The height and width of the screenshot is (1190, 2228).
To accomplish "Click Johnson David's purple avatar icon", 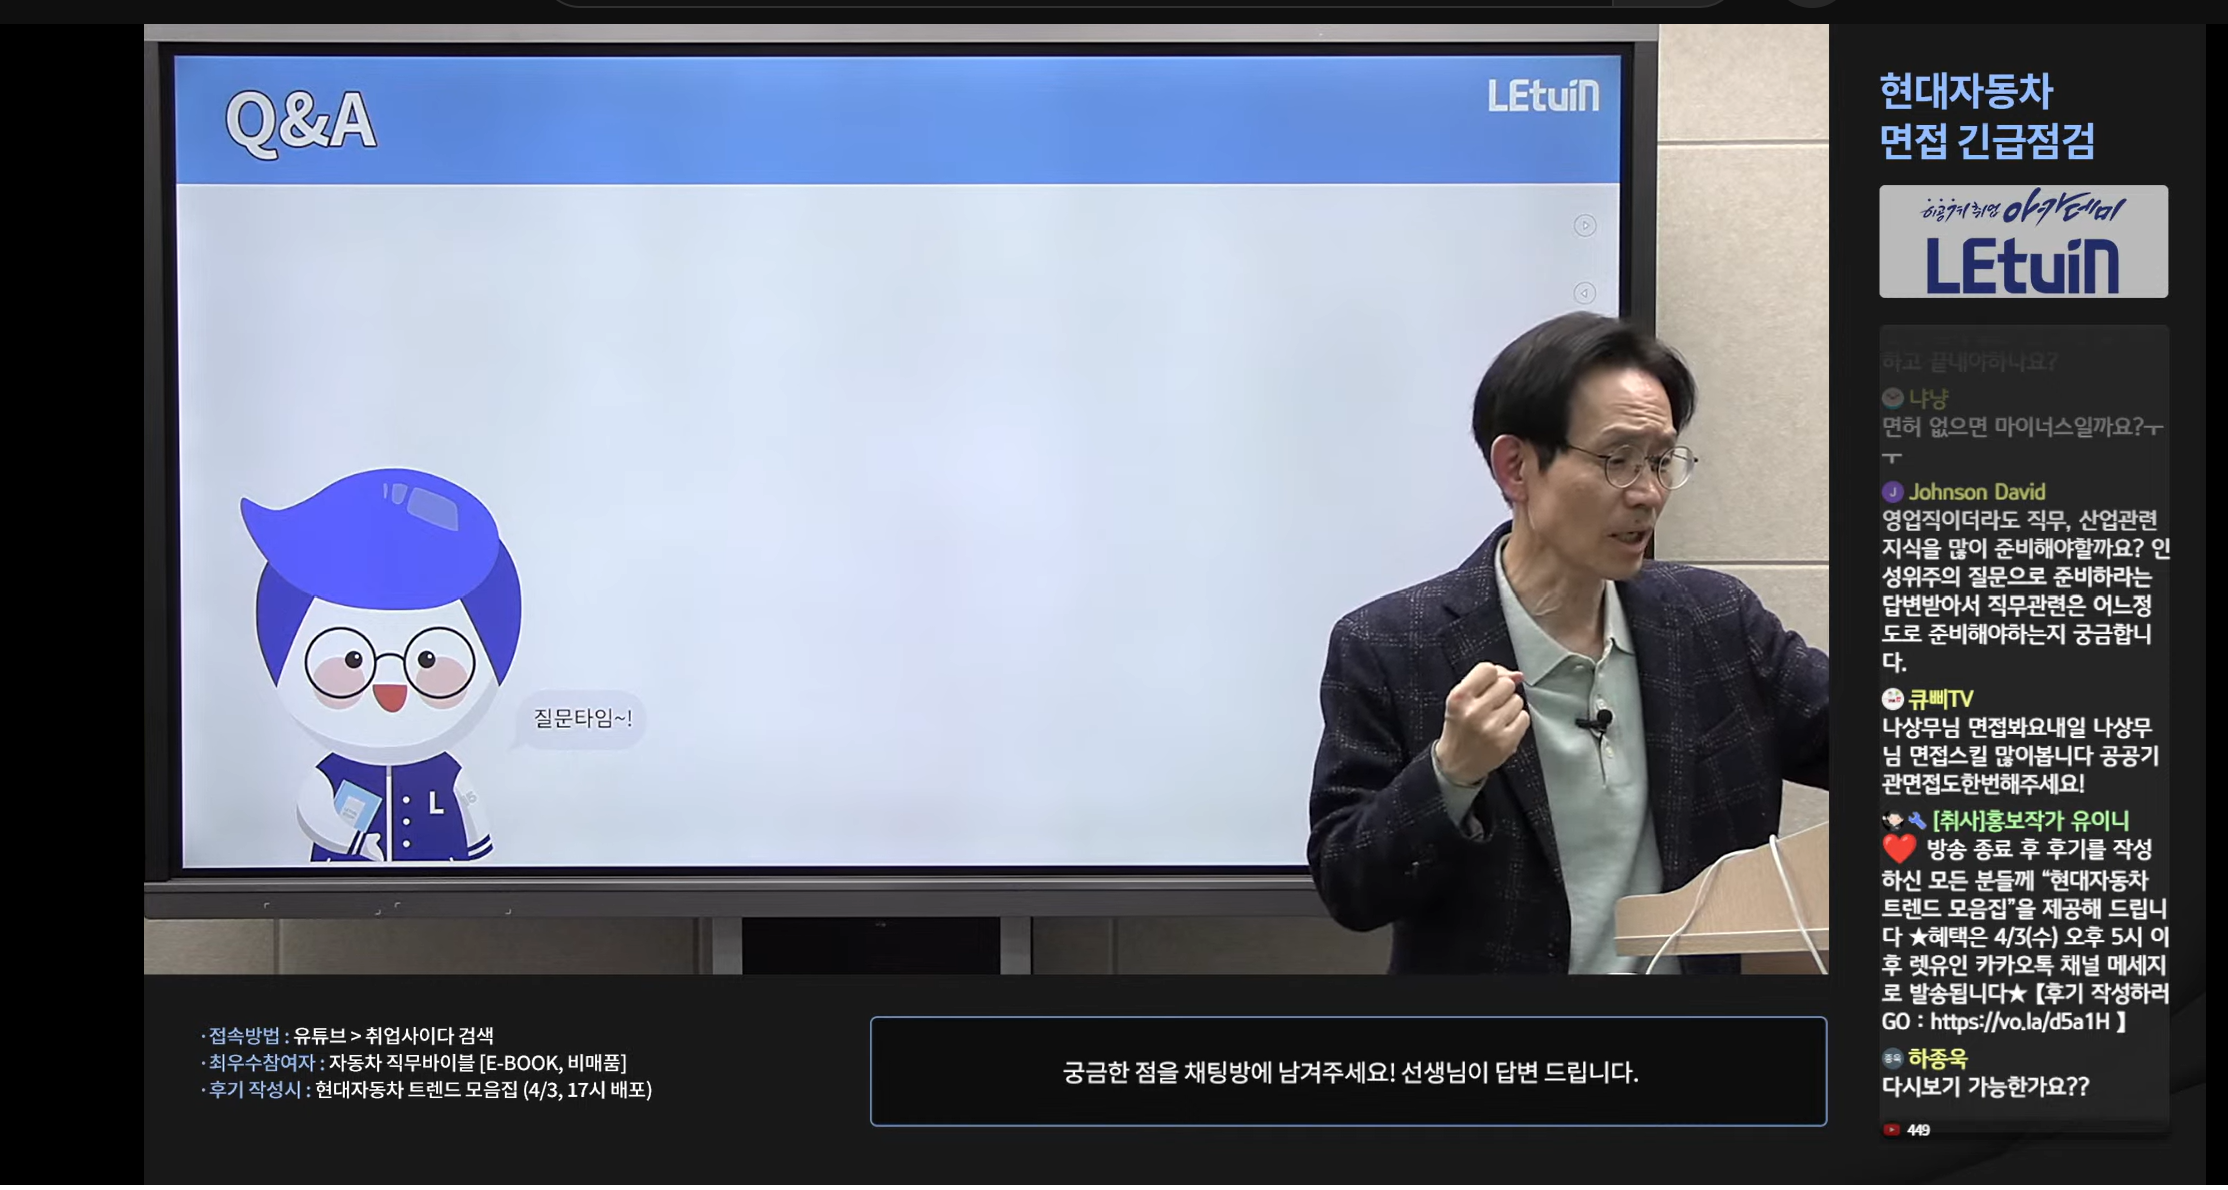I will 1892,492.
